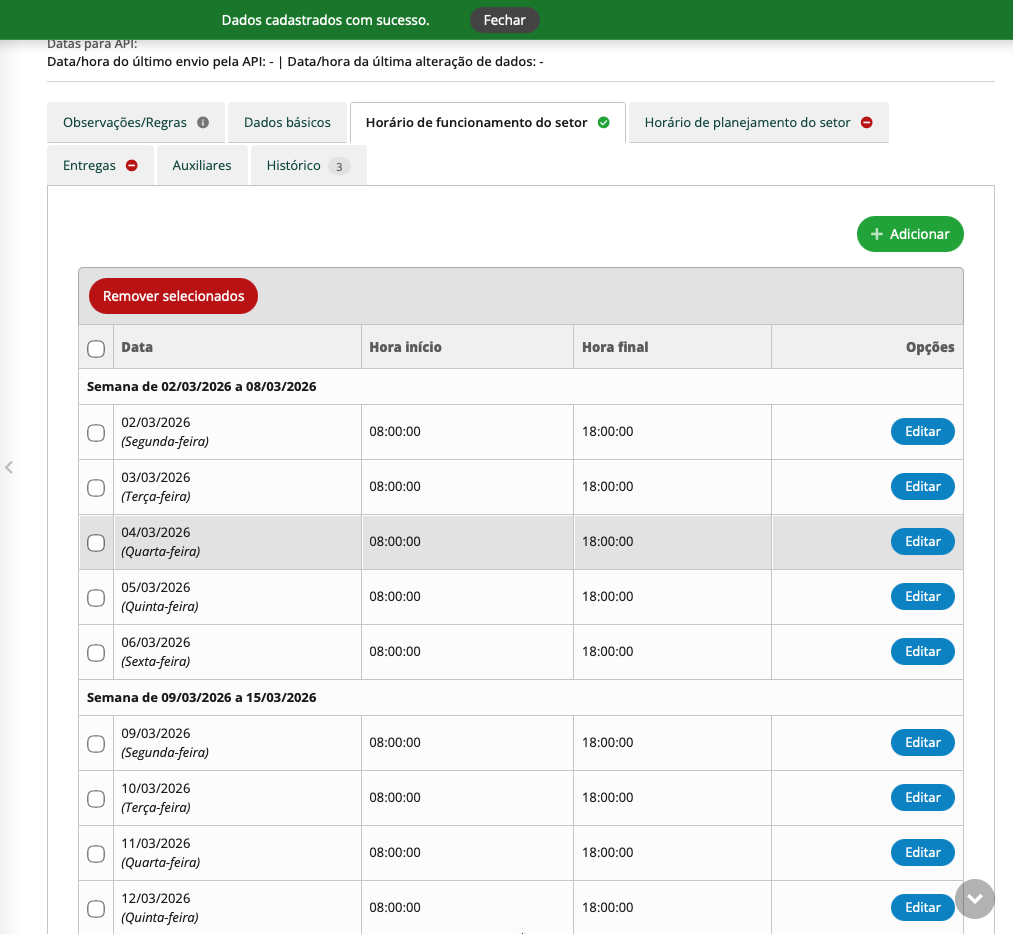1013x934 pixels.
Task: Edit the 03/03/2026 Terça-feira schedule
Action: coord(922,487)
